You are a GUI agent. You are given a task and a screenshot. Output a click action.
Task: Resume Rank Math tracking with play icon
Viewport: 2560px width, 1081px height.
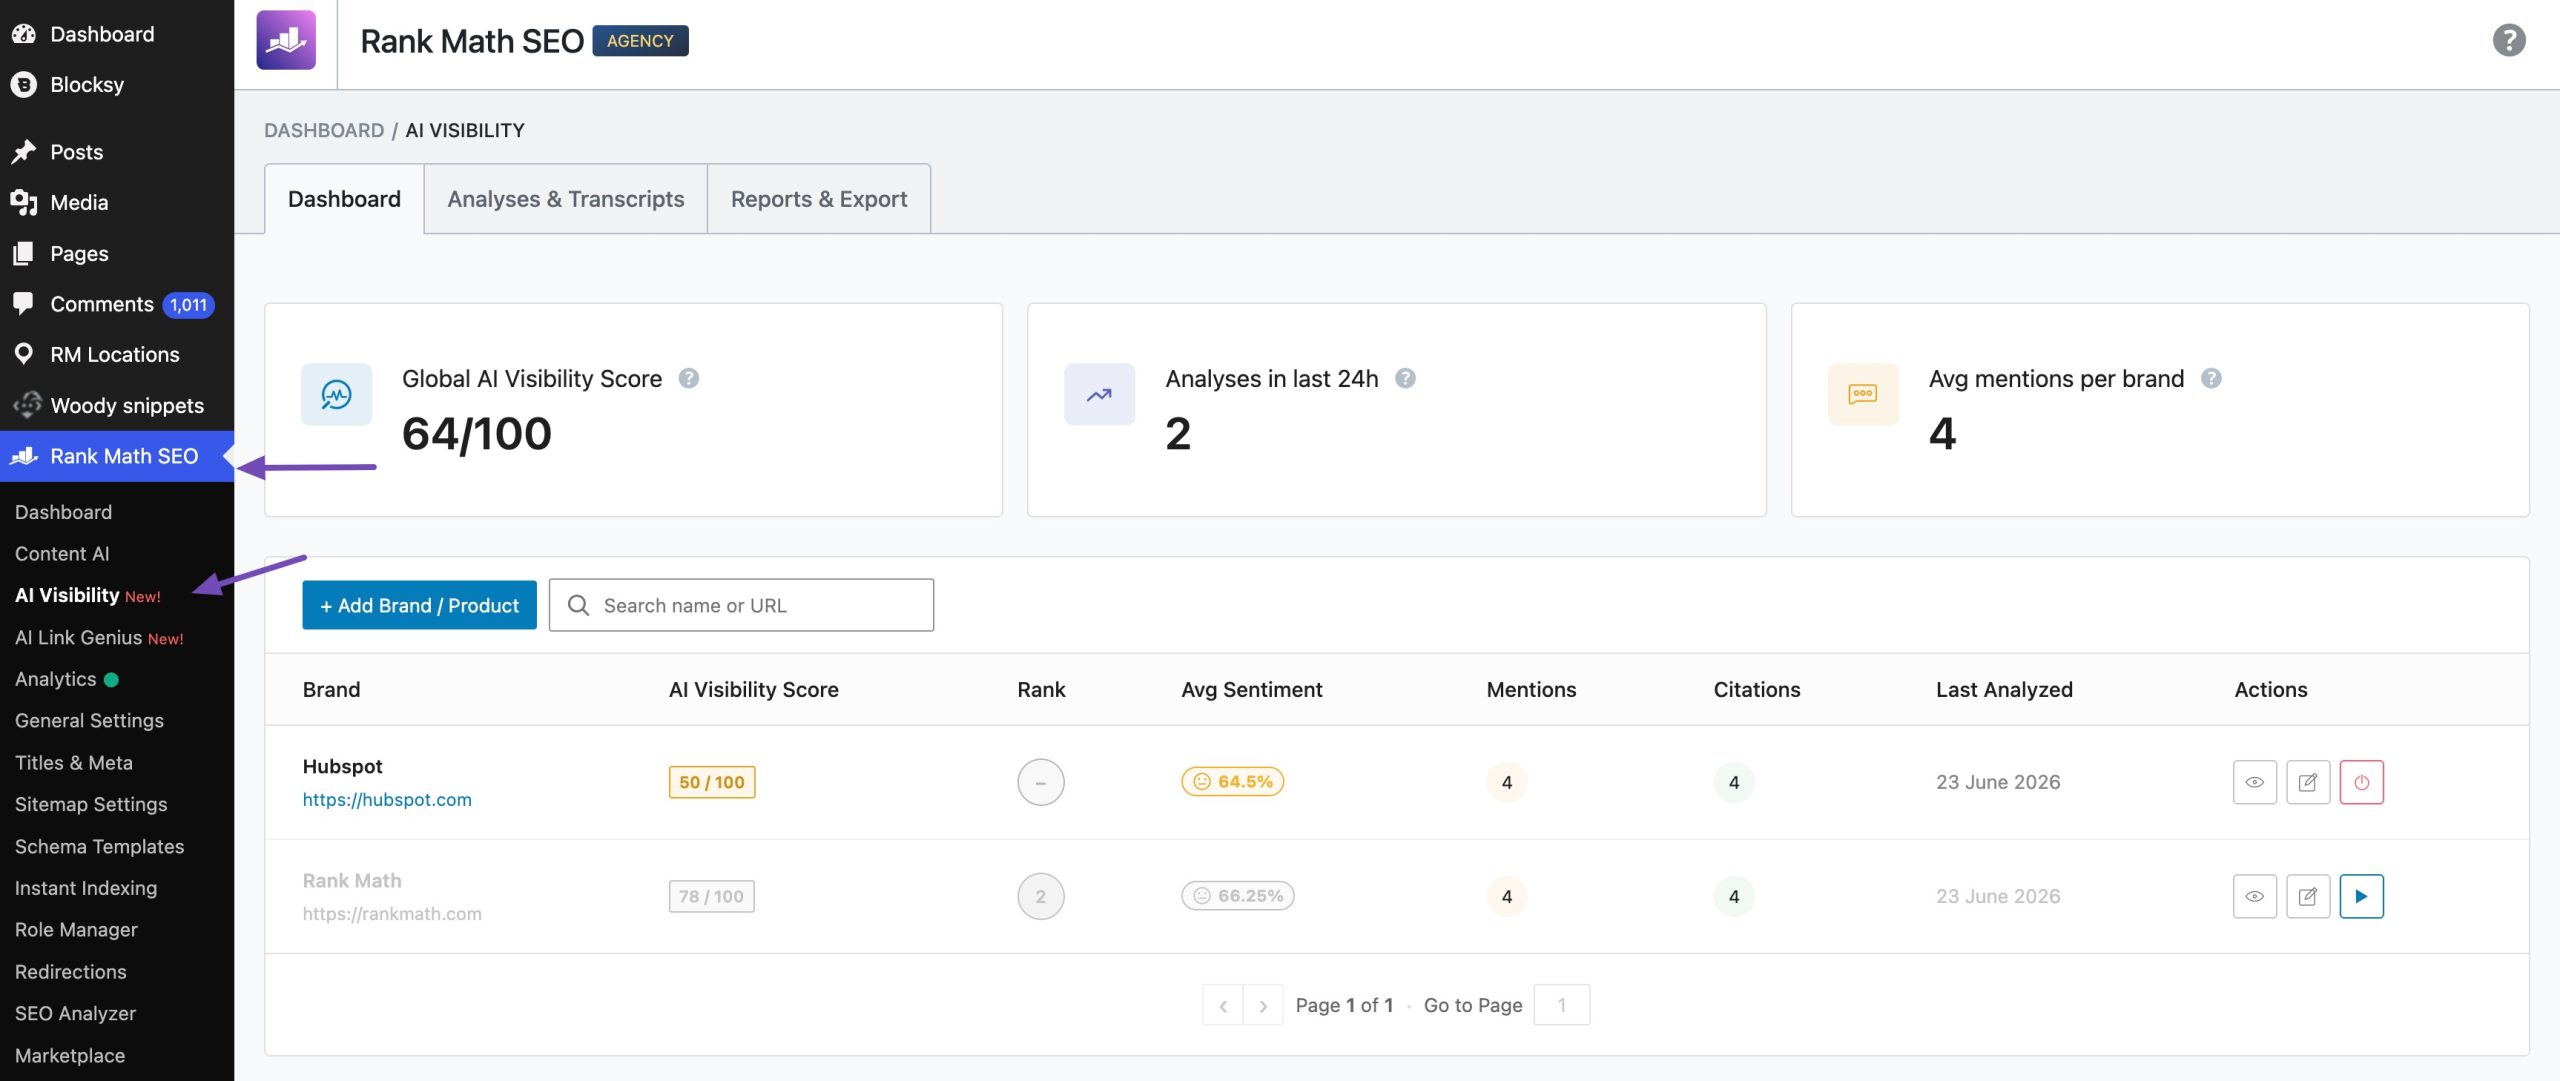pyautogui.click(x=2361, y=896)
